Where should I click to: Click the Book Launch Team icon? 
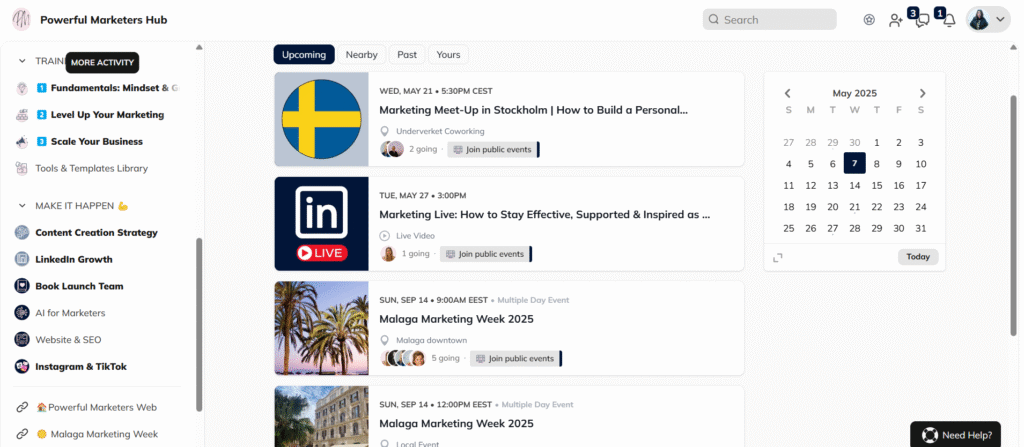coord(22,286)
